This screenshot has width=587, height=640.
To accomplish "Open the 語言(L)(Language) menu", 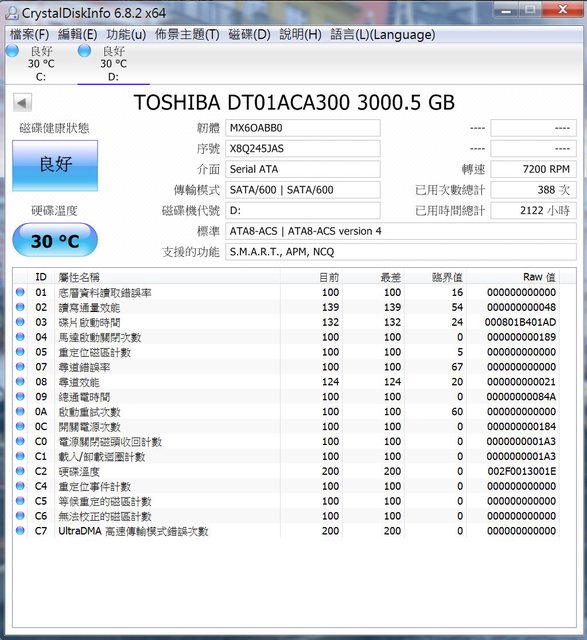I will tap(382, 35).
